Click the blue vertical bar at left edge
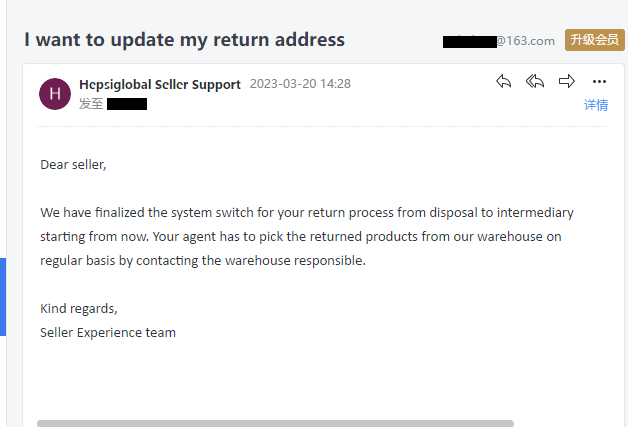 (3, 297)
